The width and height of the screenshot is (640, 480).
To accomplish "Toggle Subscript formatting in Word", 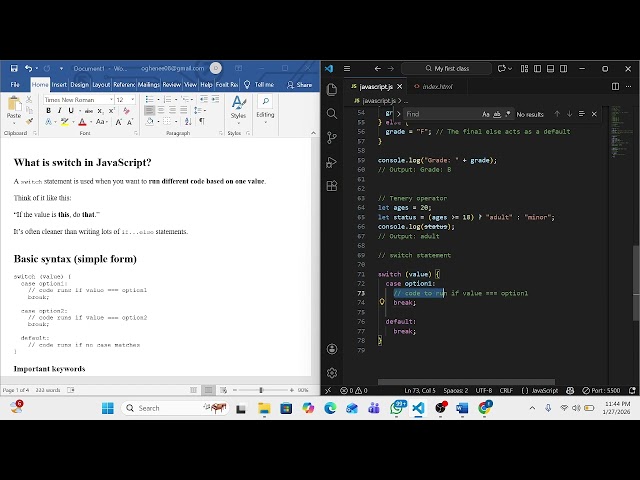I will point(100,111).
